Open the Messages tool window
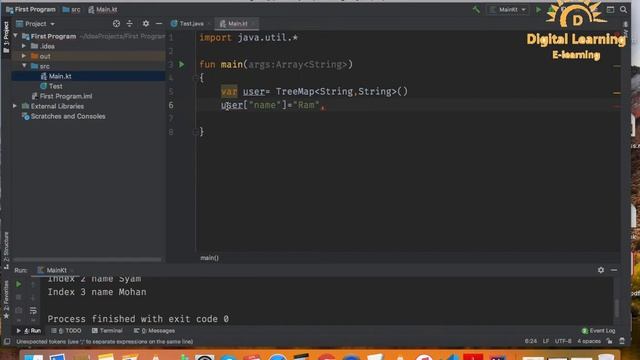The height and width of the screenshot is (360, 640). point(154,331)
